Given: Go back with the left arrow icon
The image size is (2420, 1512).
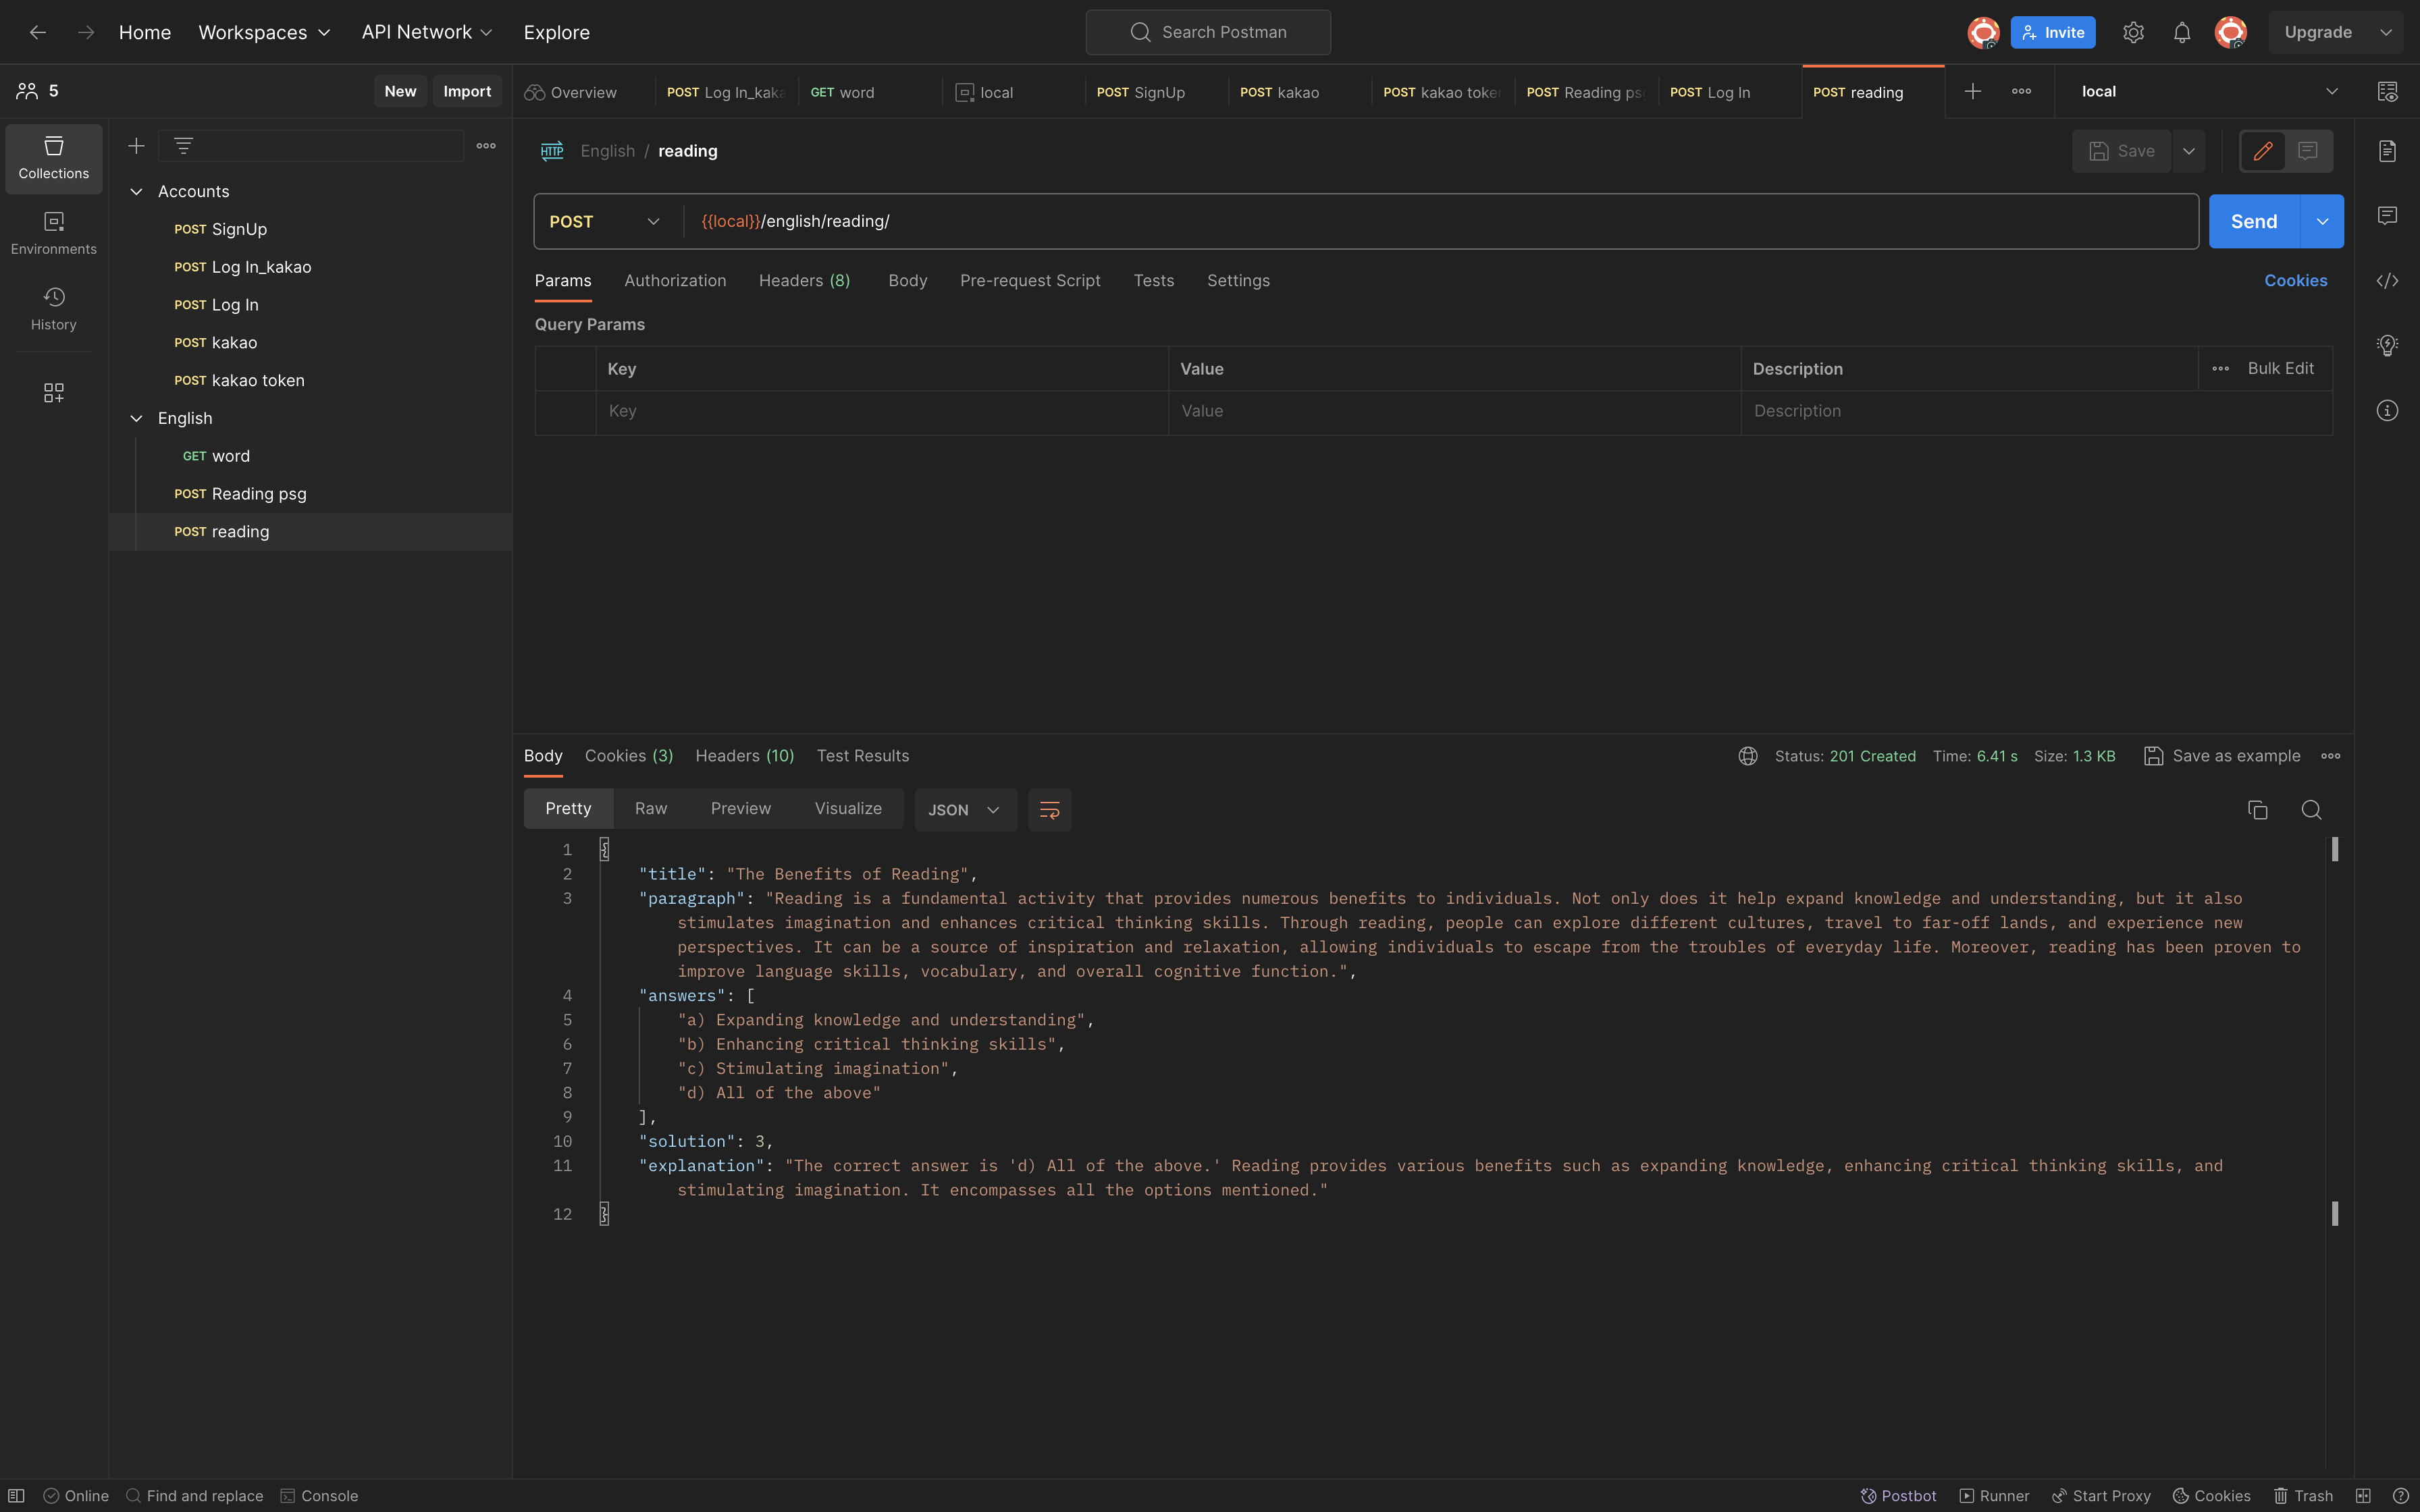Looking at the screenshot, I should coord(38,32).
